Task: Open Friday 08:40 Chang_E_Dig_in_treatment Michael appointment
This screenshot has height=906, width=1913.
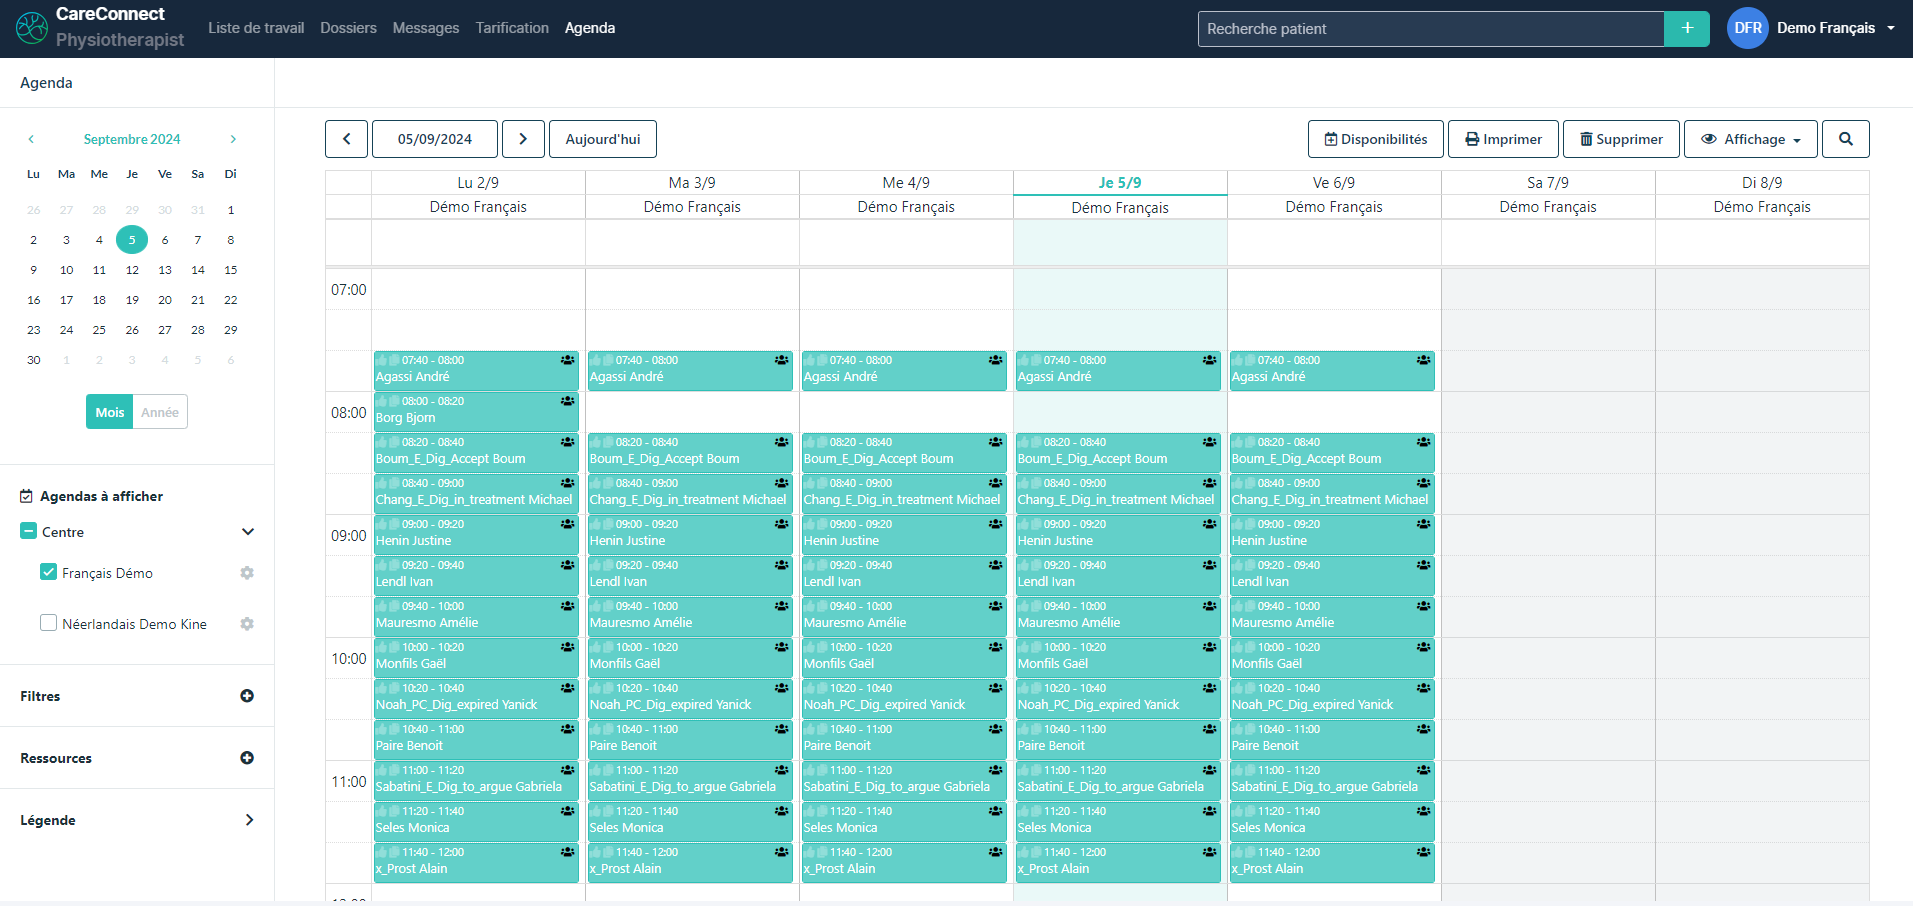Action: tap(1332, 492)
